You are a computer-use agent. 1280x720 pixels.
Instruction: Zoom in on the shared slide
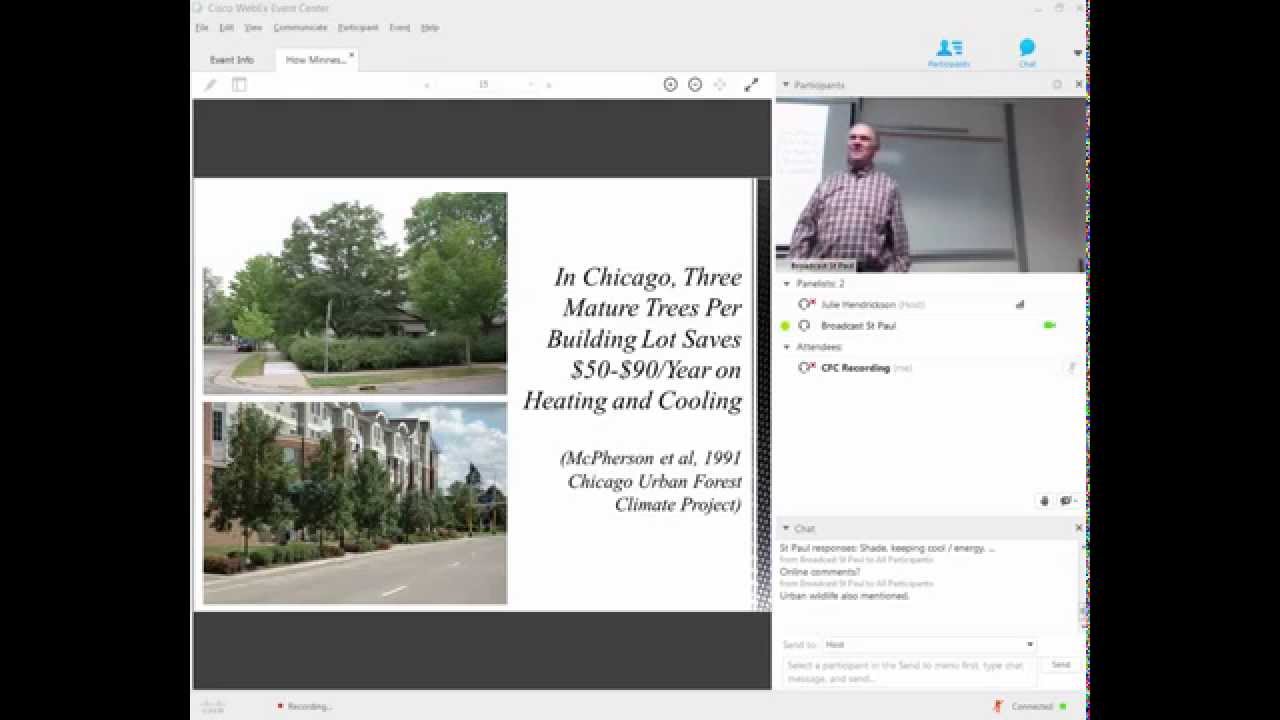click(x=671, y=85)
